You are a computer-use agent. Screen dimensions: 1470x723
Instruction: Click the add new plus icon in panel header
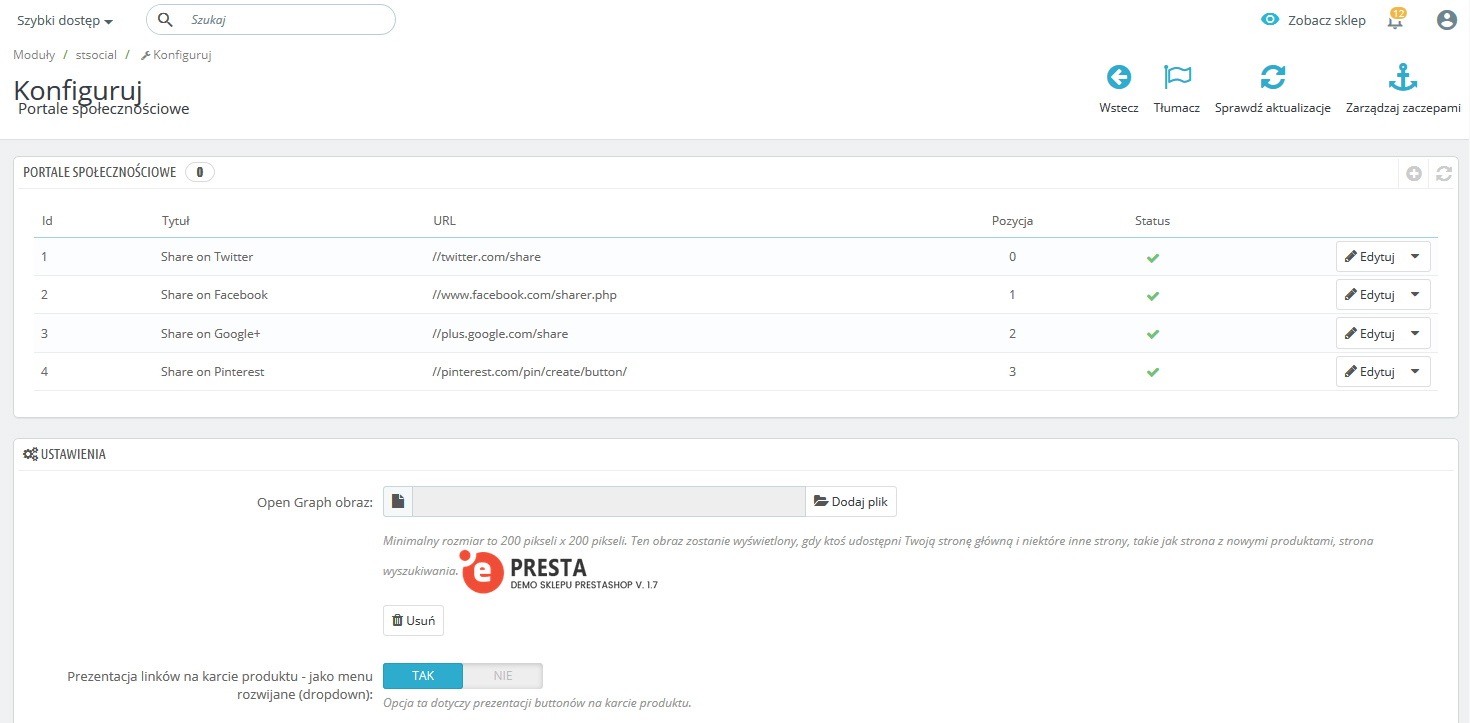coord(1414,173)
